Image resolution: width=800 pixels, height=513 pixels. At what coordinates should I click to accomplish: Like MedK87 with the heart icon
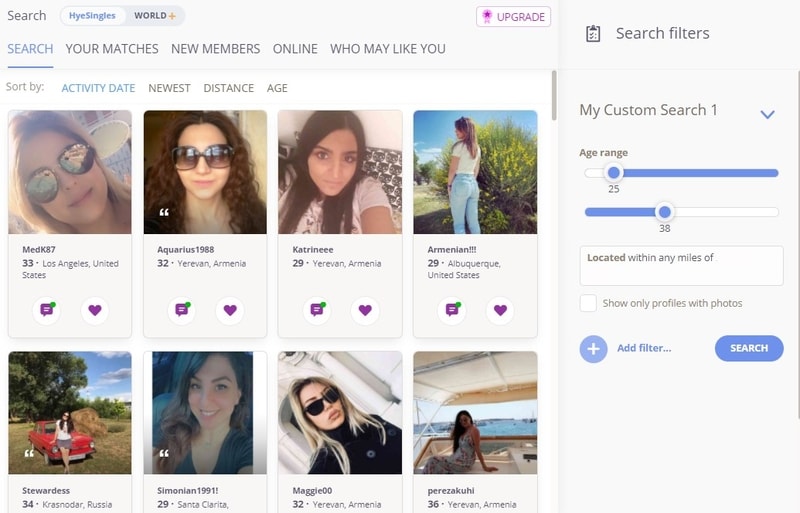pyautogui.click(x=95, y=310)
